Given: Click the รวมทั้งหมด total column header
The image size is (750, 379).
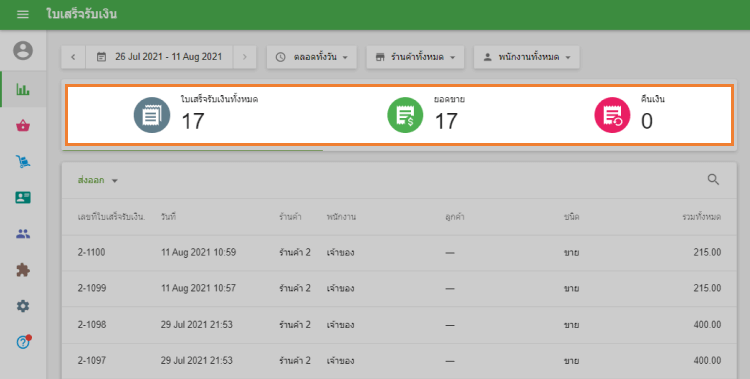Looking at the screenshot, I should pos(702,217).
